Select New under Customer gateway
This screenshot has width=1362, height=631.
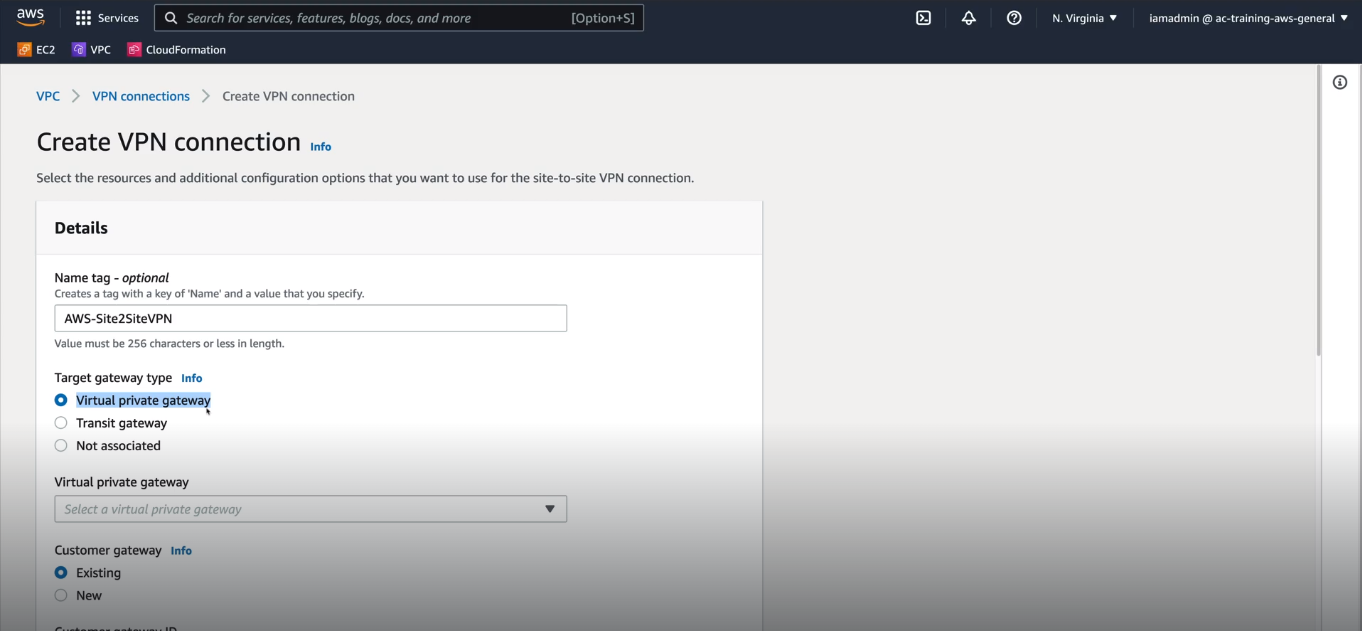pos(61,594)
